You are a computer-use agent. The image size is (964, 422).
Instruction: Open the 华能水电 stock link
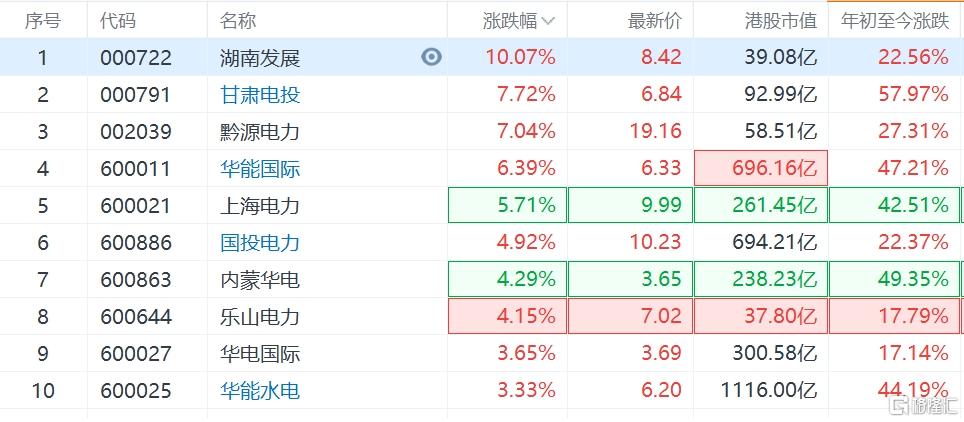(260, 390)
